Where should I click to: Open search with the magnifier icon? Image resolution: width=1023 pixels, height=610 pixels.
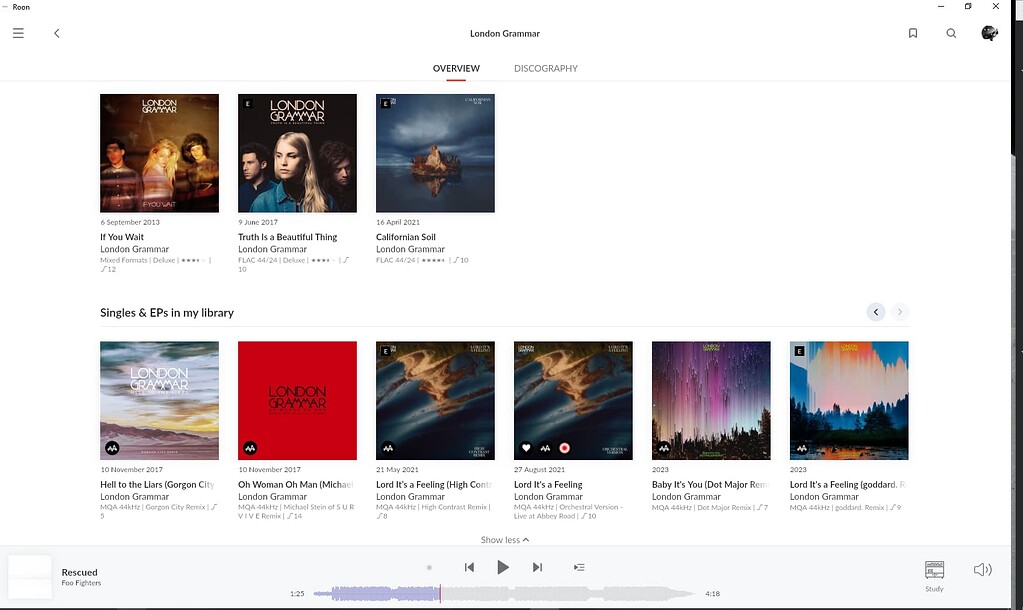click(x=950, y=32)
